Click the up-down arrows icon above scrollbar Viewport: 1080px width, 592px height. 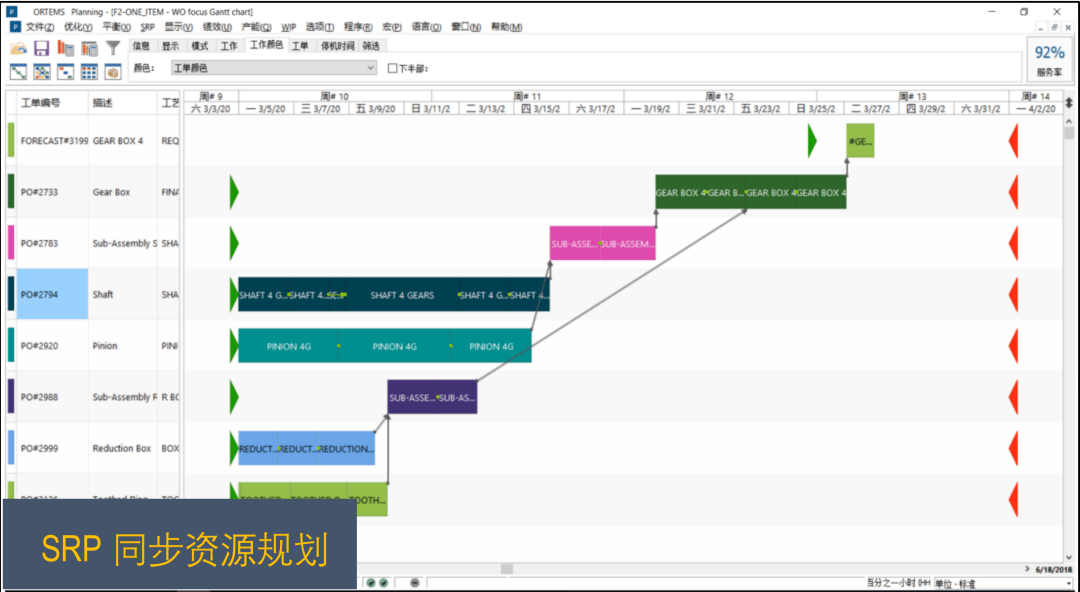(x=1069, y=102)
